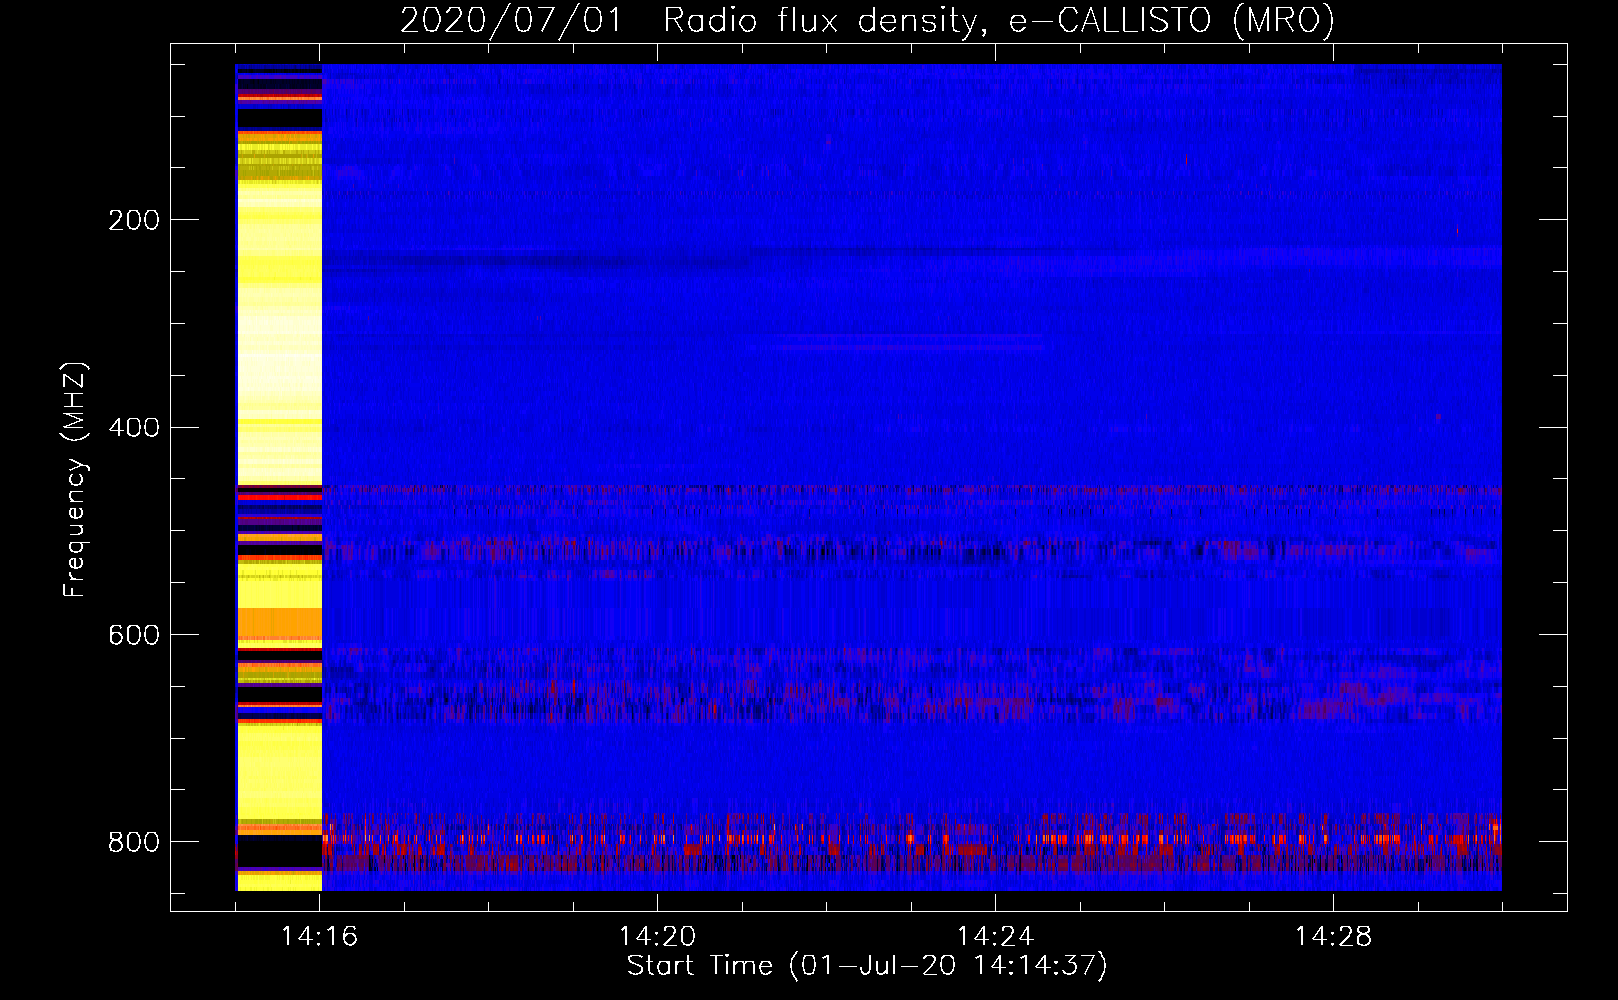Click the 'Frequency (MHZ)' axis label

(x=75, y=479)
